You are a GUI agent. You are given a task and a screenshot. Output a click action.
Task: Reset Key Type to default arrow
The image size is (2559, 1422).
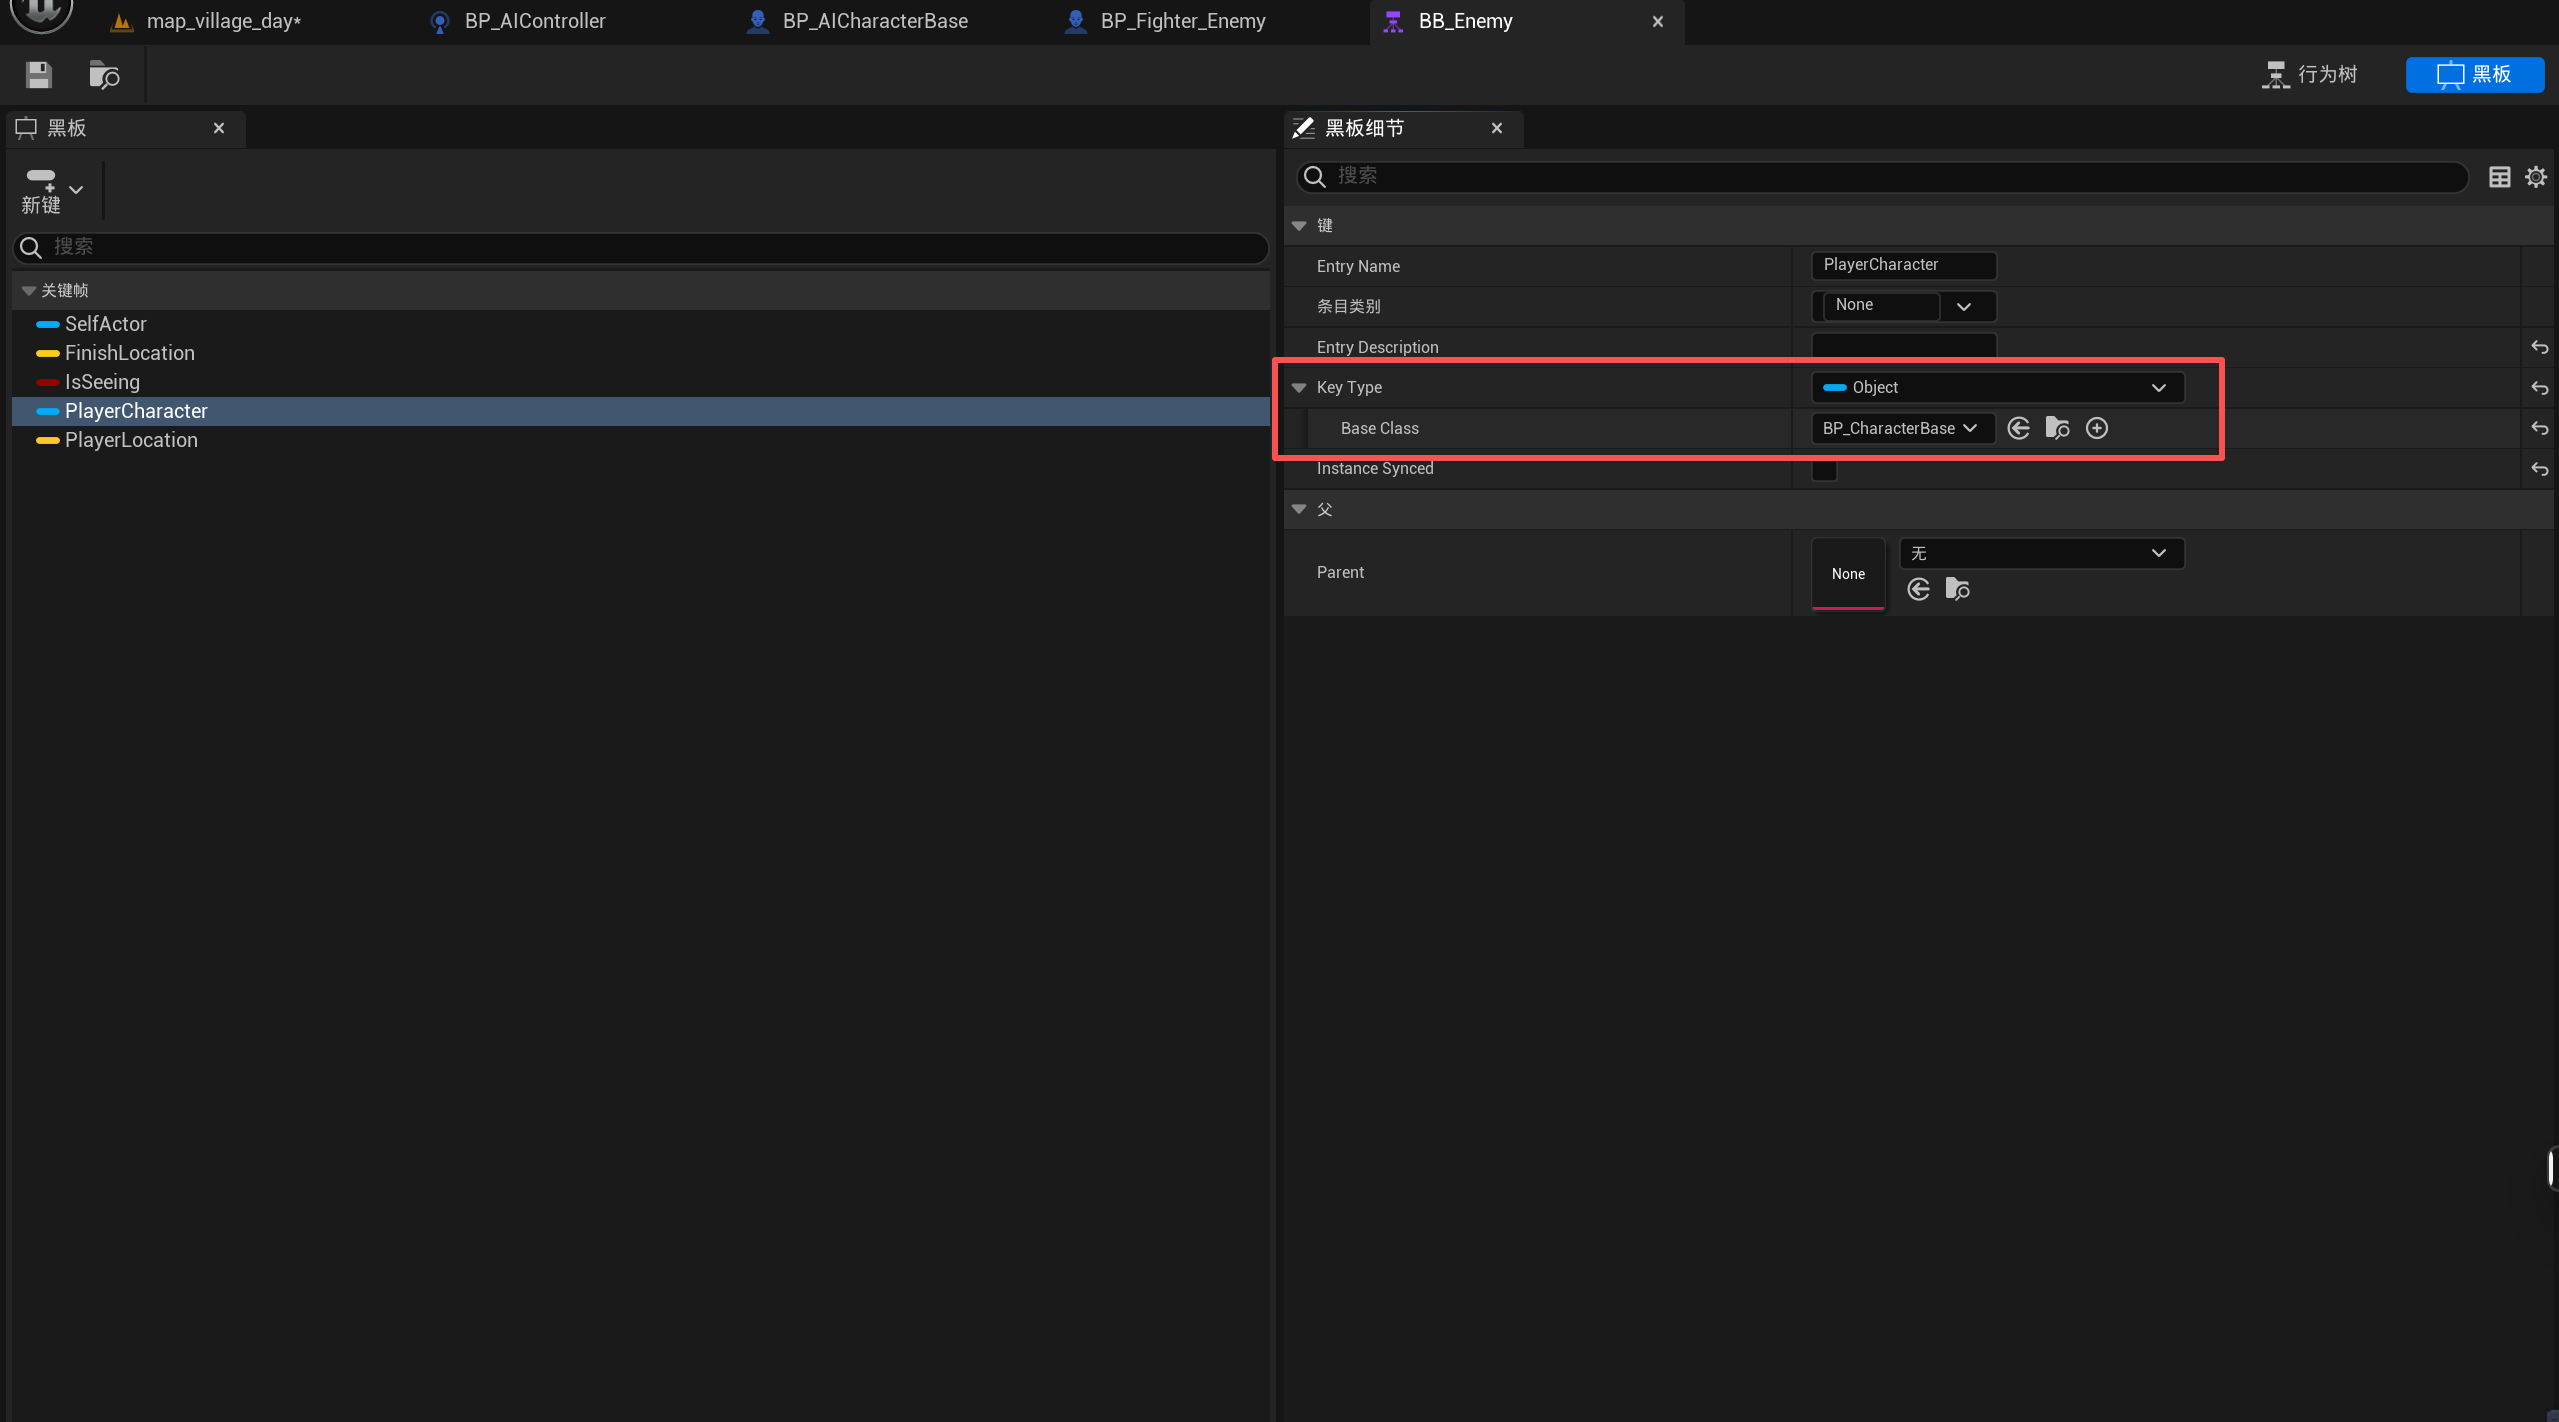tap(2539, 388)
